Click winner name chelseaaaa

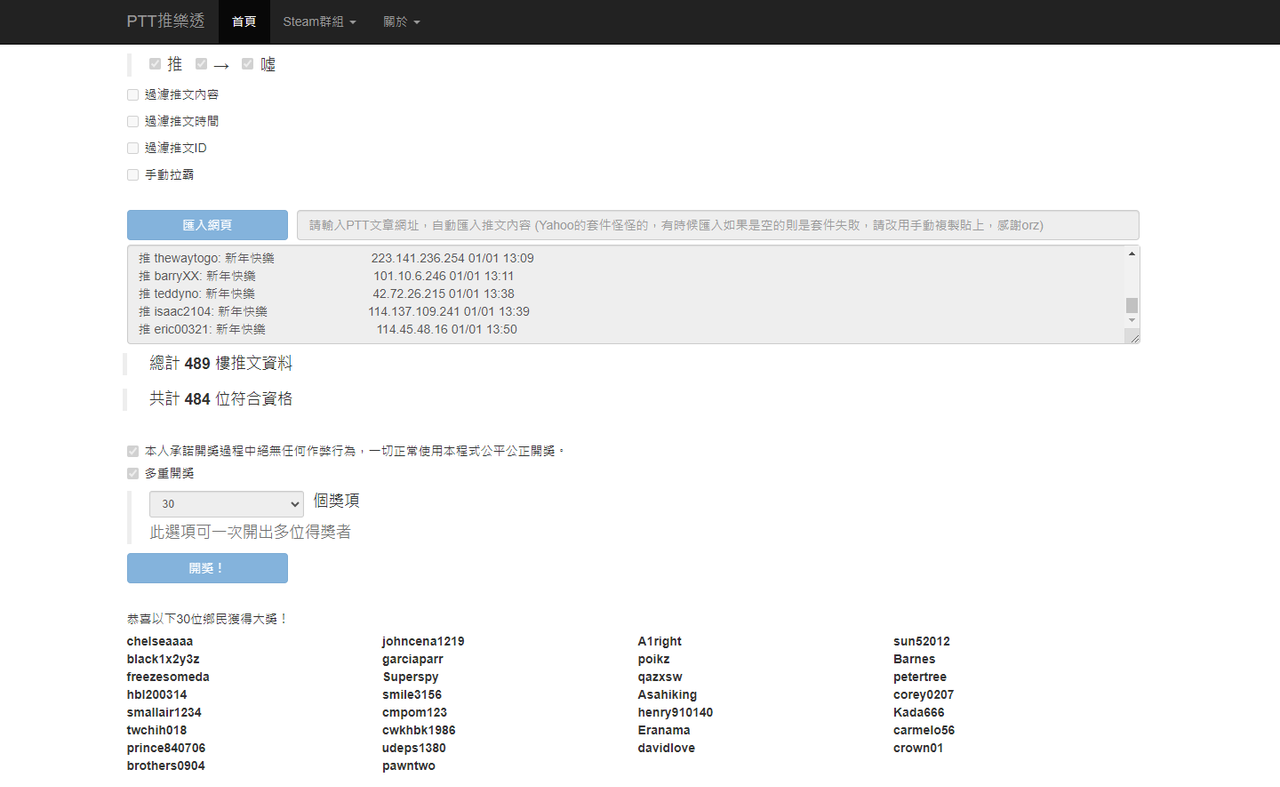coord(160,641)
